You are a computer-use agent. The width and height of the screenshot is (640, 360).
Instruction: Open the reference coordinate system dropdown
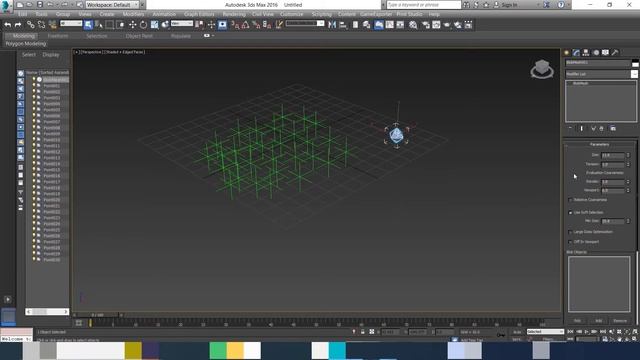[x=182, y=24]
